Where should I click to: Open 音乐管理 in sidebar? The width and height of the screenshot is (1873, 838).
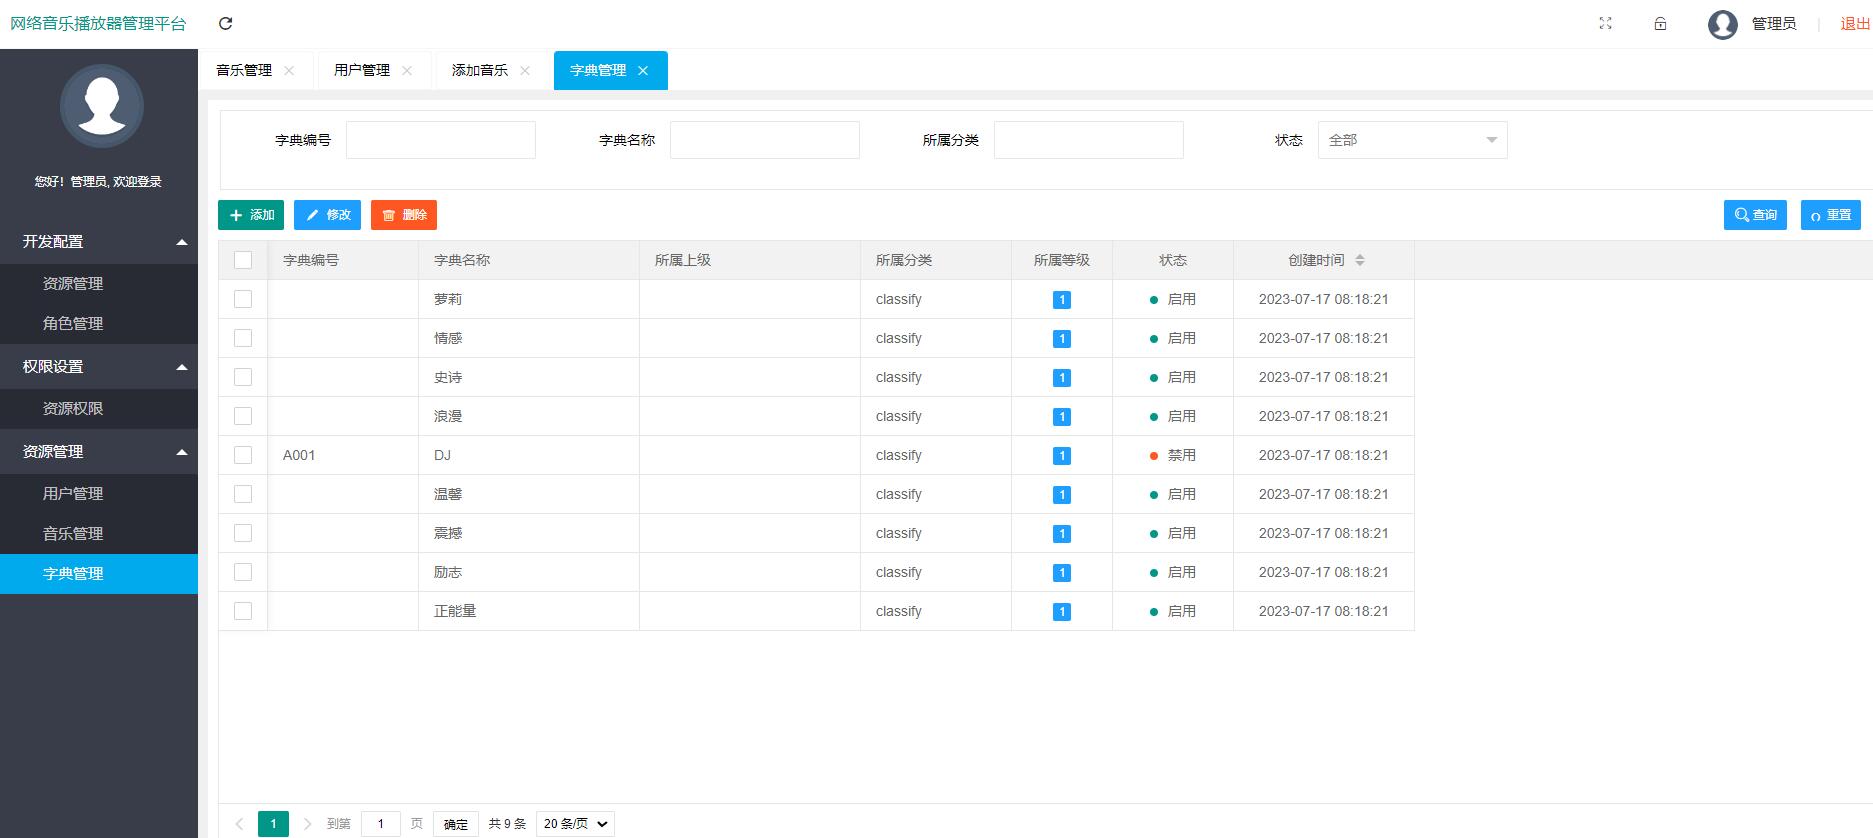tap(99, 534)
